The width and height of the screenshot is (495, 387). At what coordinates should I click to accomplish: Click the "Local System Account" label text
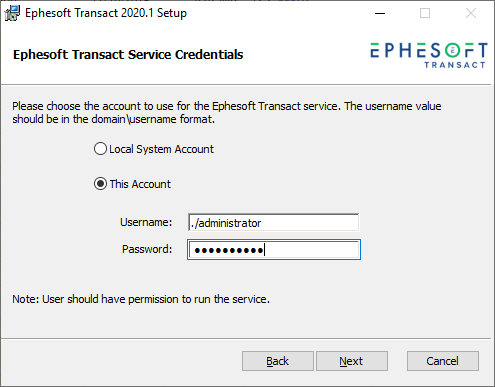click(161, 149)
